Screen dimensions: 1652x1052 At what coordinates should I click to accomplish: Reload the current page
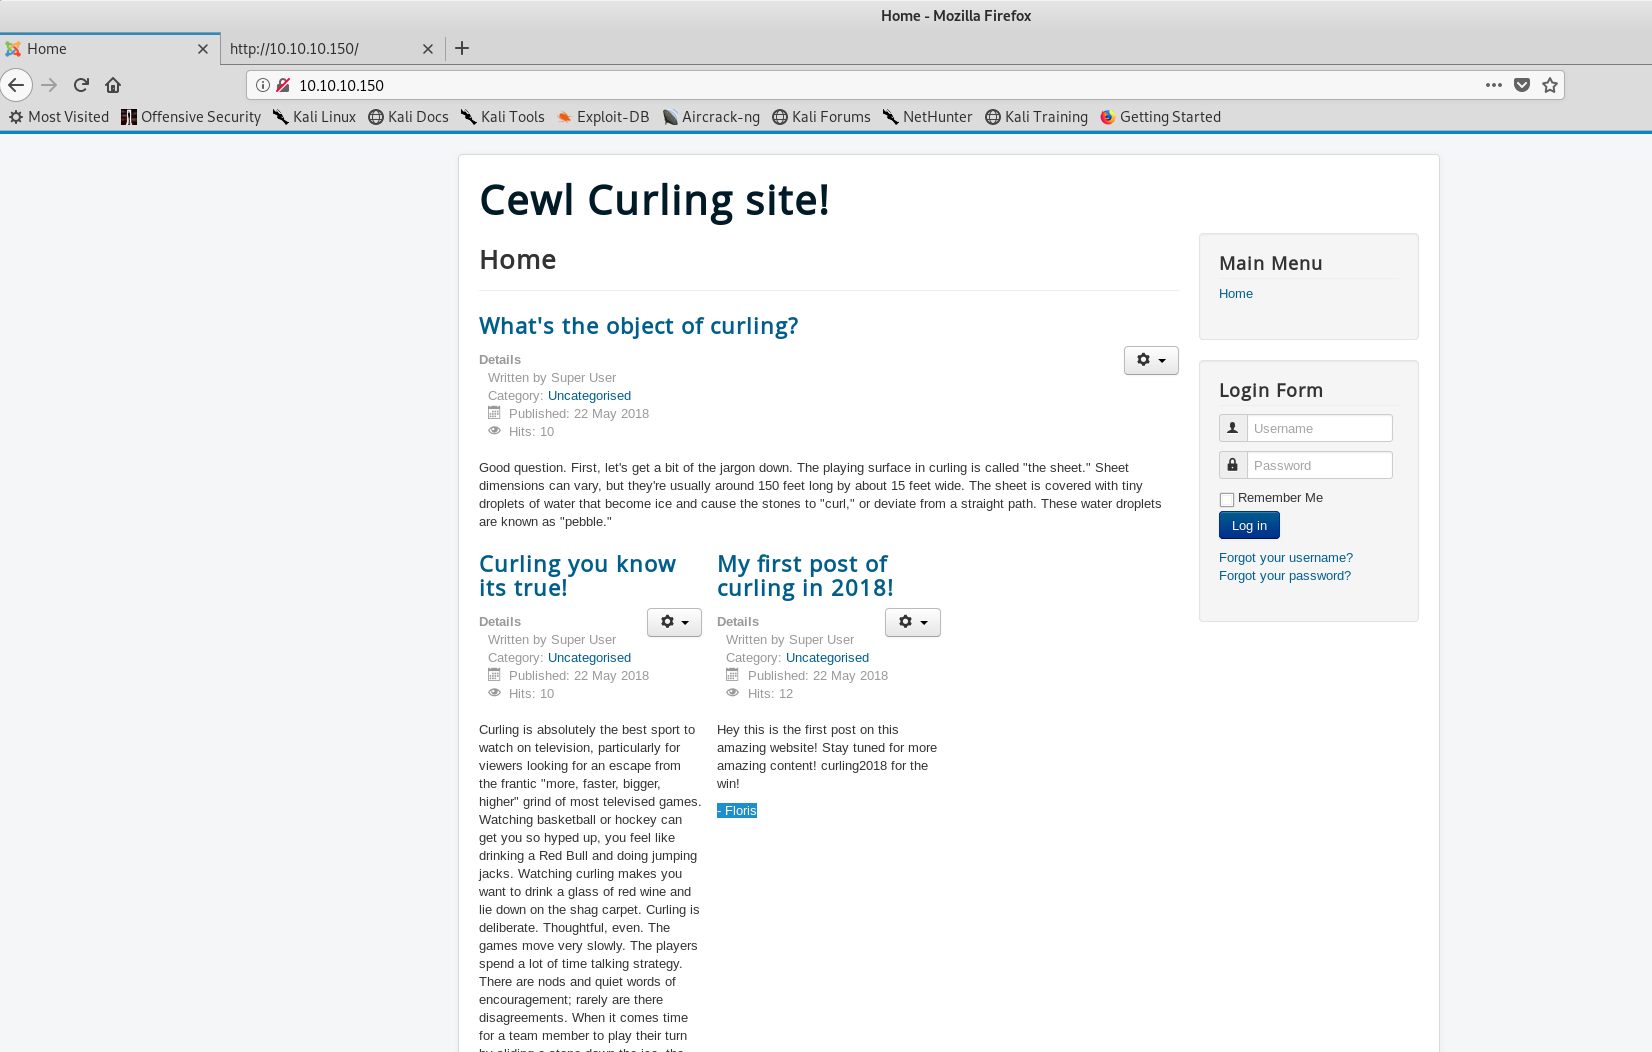click(x=81, y=85)
